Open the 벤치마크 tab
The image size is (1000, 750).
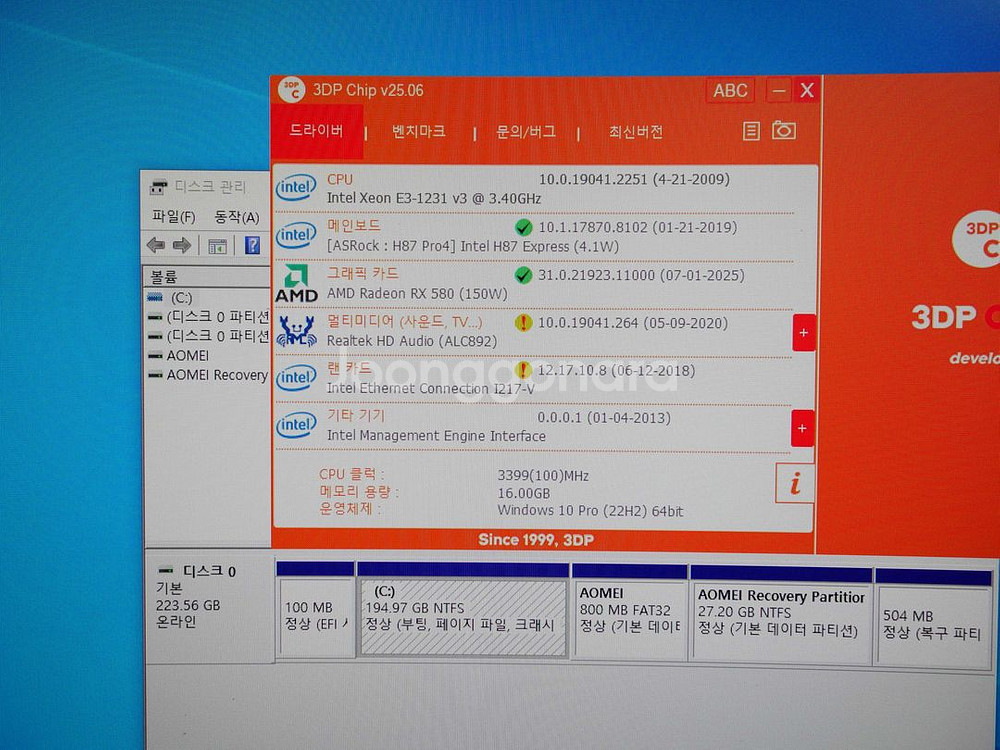[x=418, y=131]
